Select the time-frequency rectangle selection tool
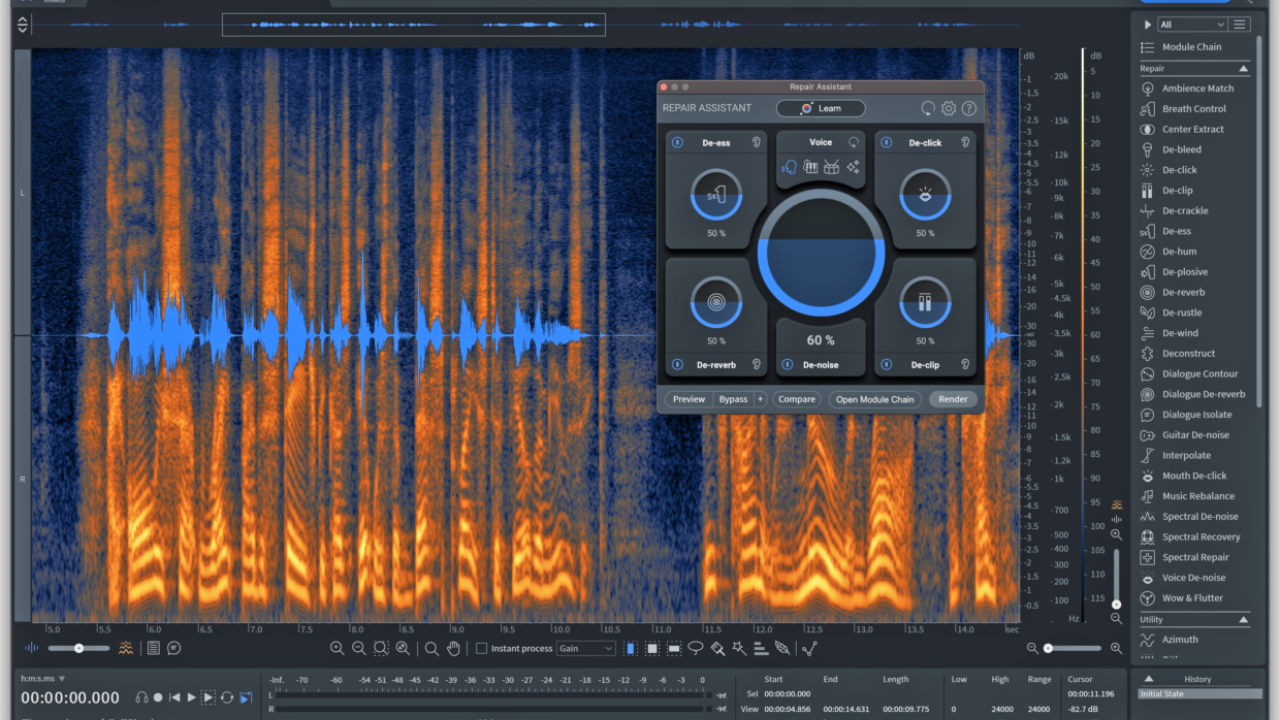The height and width of the screenshot is (720, 1280). [x=652, y=648]
